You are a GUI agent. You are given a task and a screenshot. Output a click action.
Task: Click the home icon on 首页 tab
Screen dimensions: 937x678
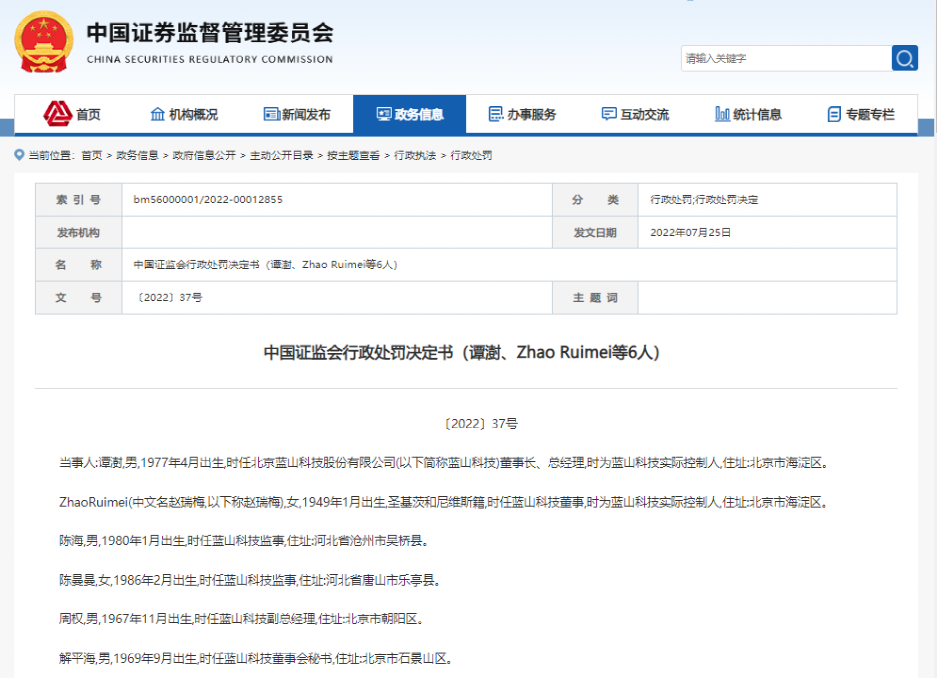click(59, 113)
